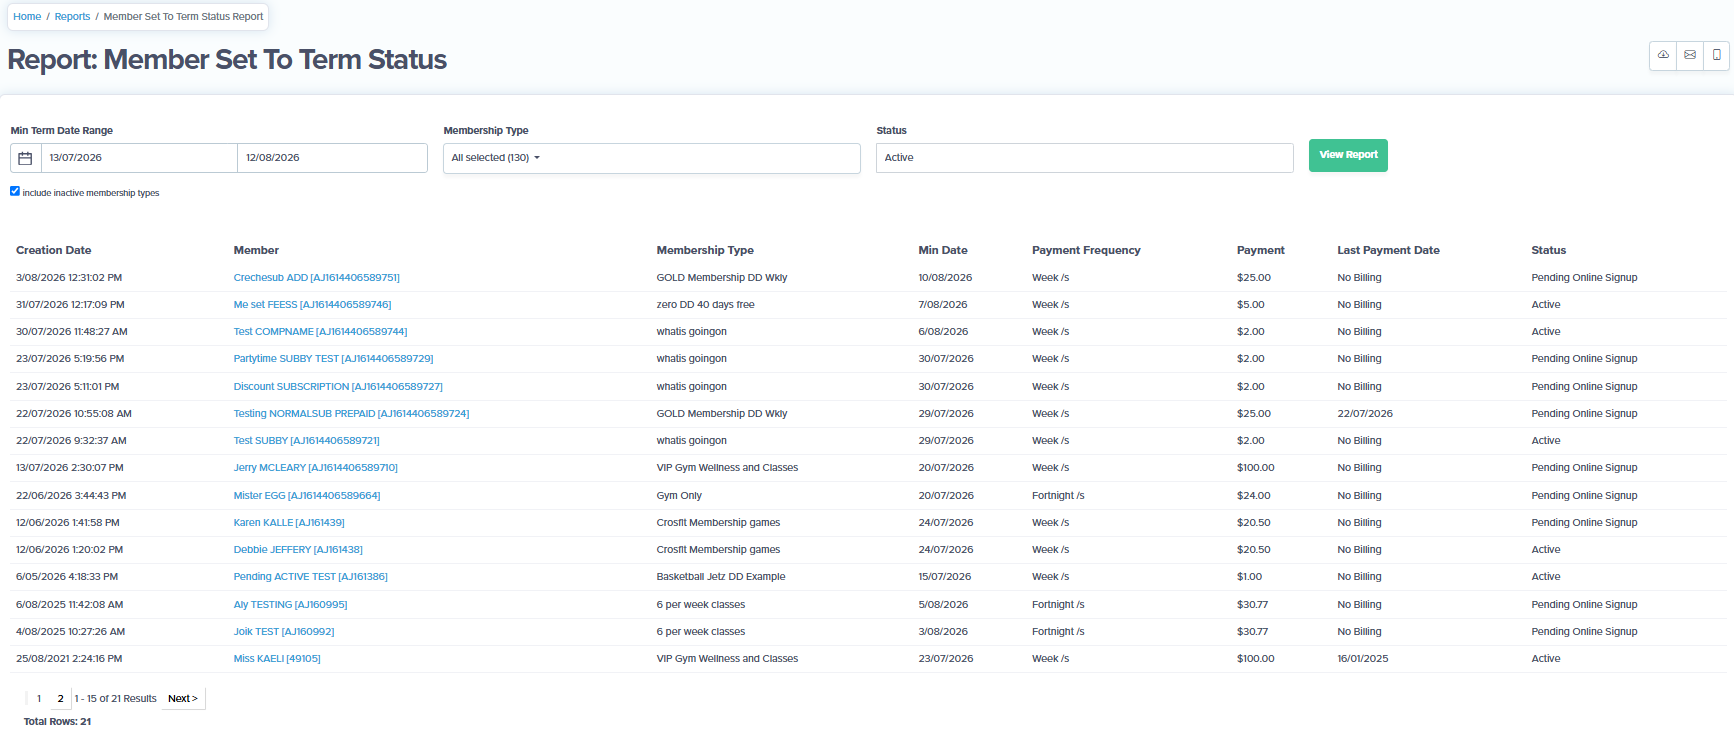Viewport: 1734px width, 732px height.
Task: Sort by Payment column header
Action: [x=1261, y=251]
